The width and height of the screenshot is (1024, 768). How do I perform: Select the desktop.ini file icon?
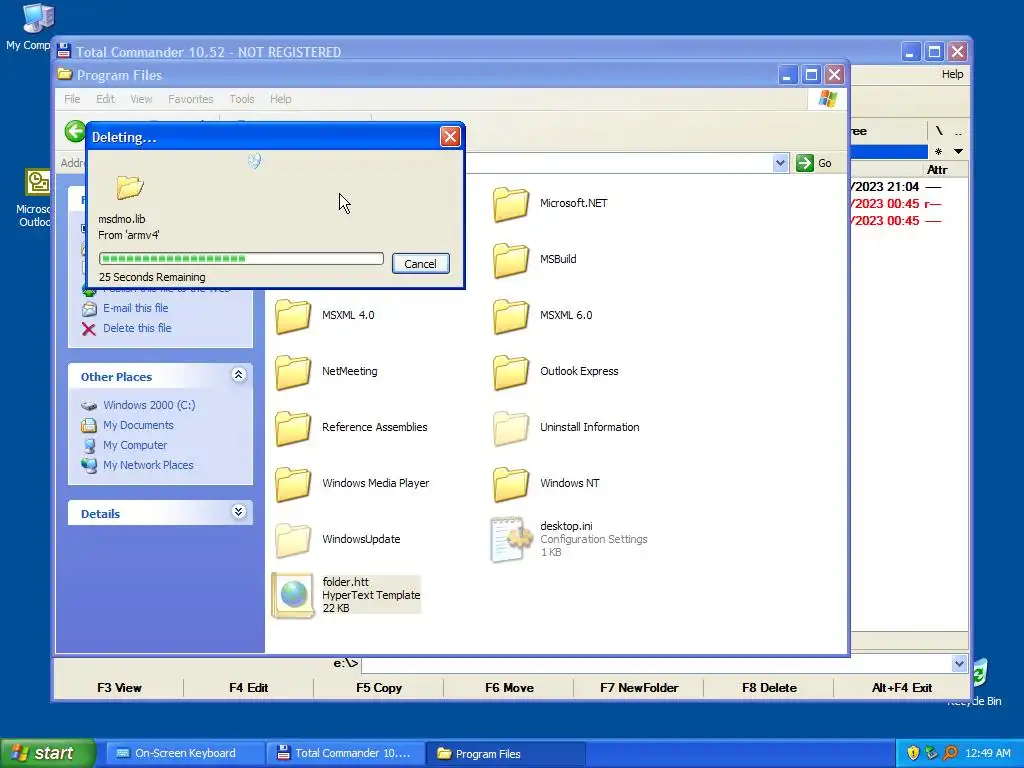511,539
